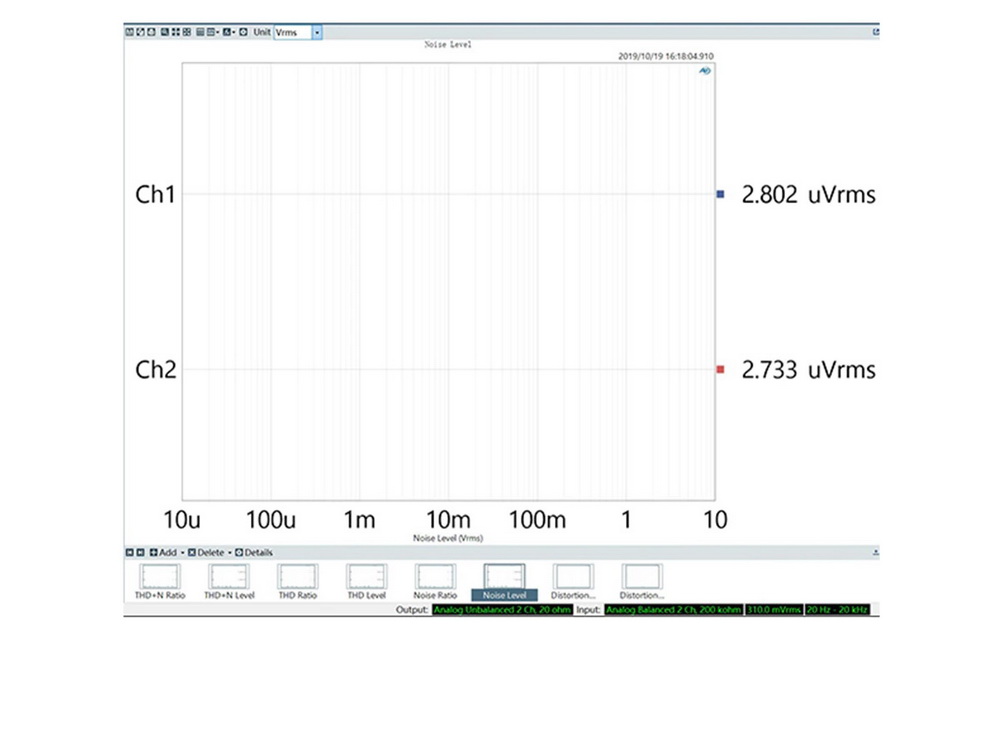Click the Details icon button
The height and width of the screenshot is (738, 1000).
[239, 553]
